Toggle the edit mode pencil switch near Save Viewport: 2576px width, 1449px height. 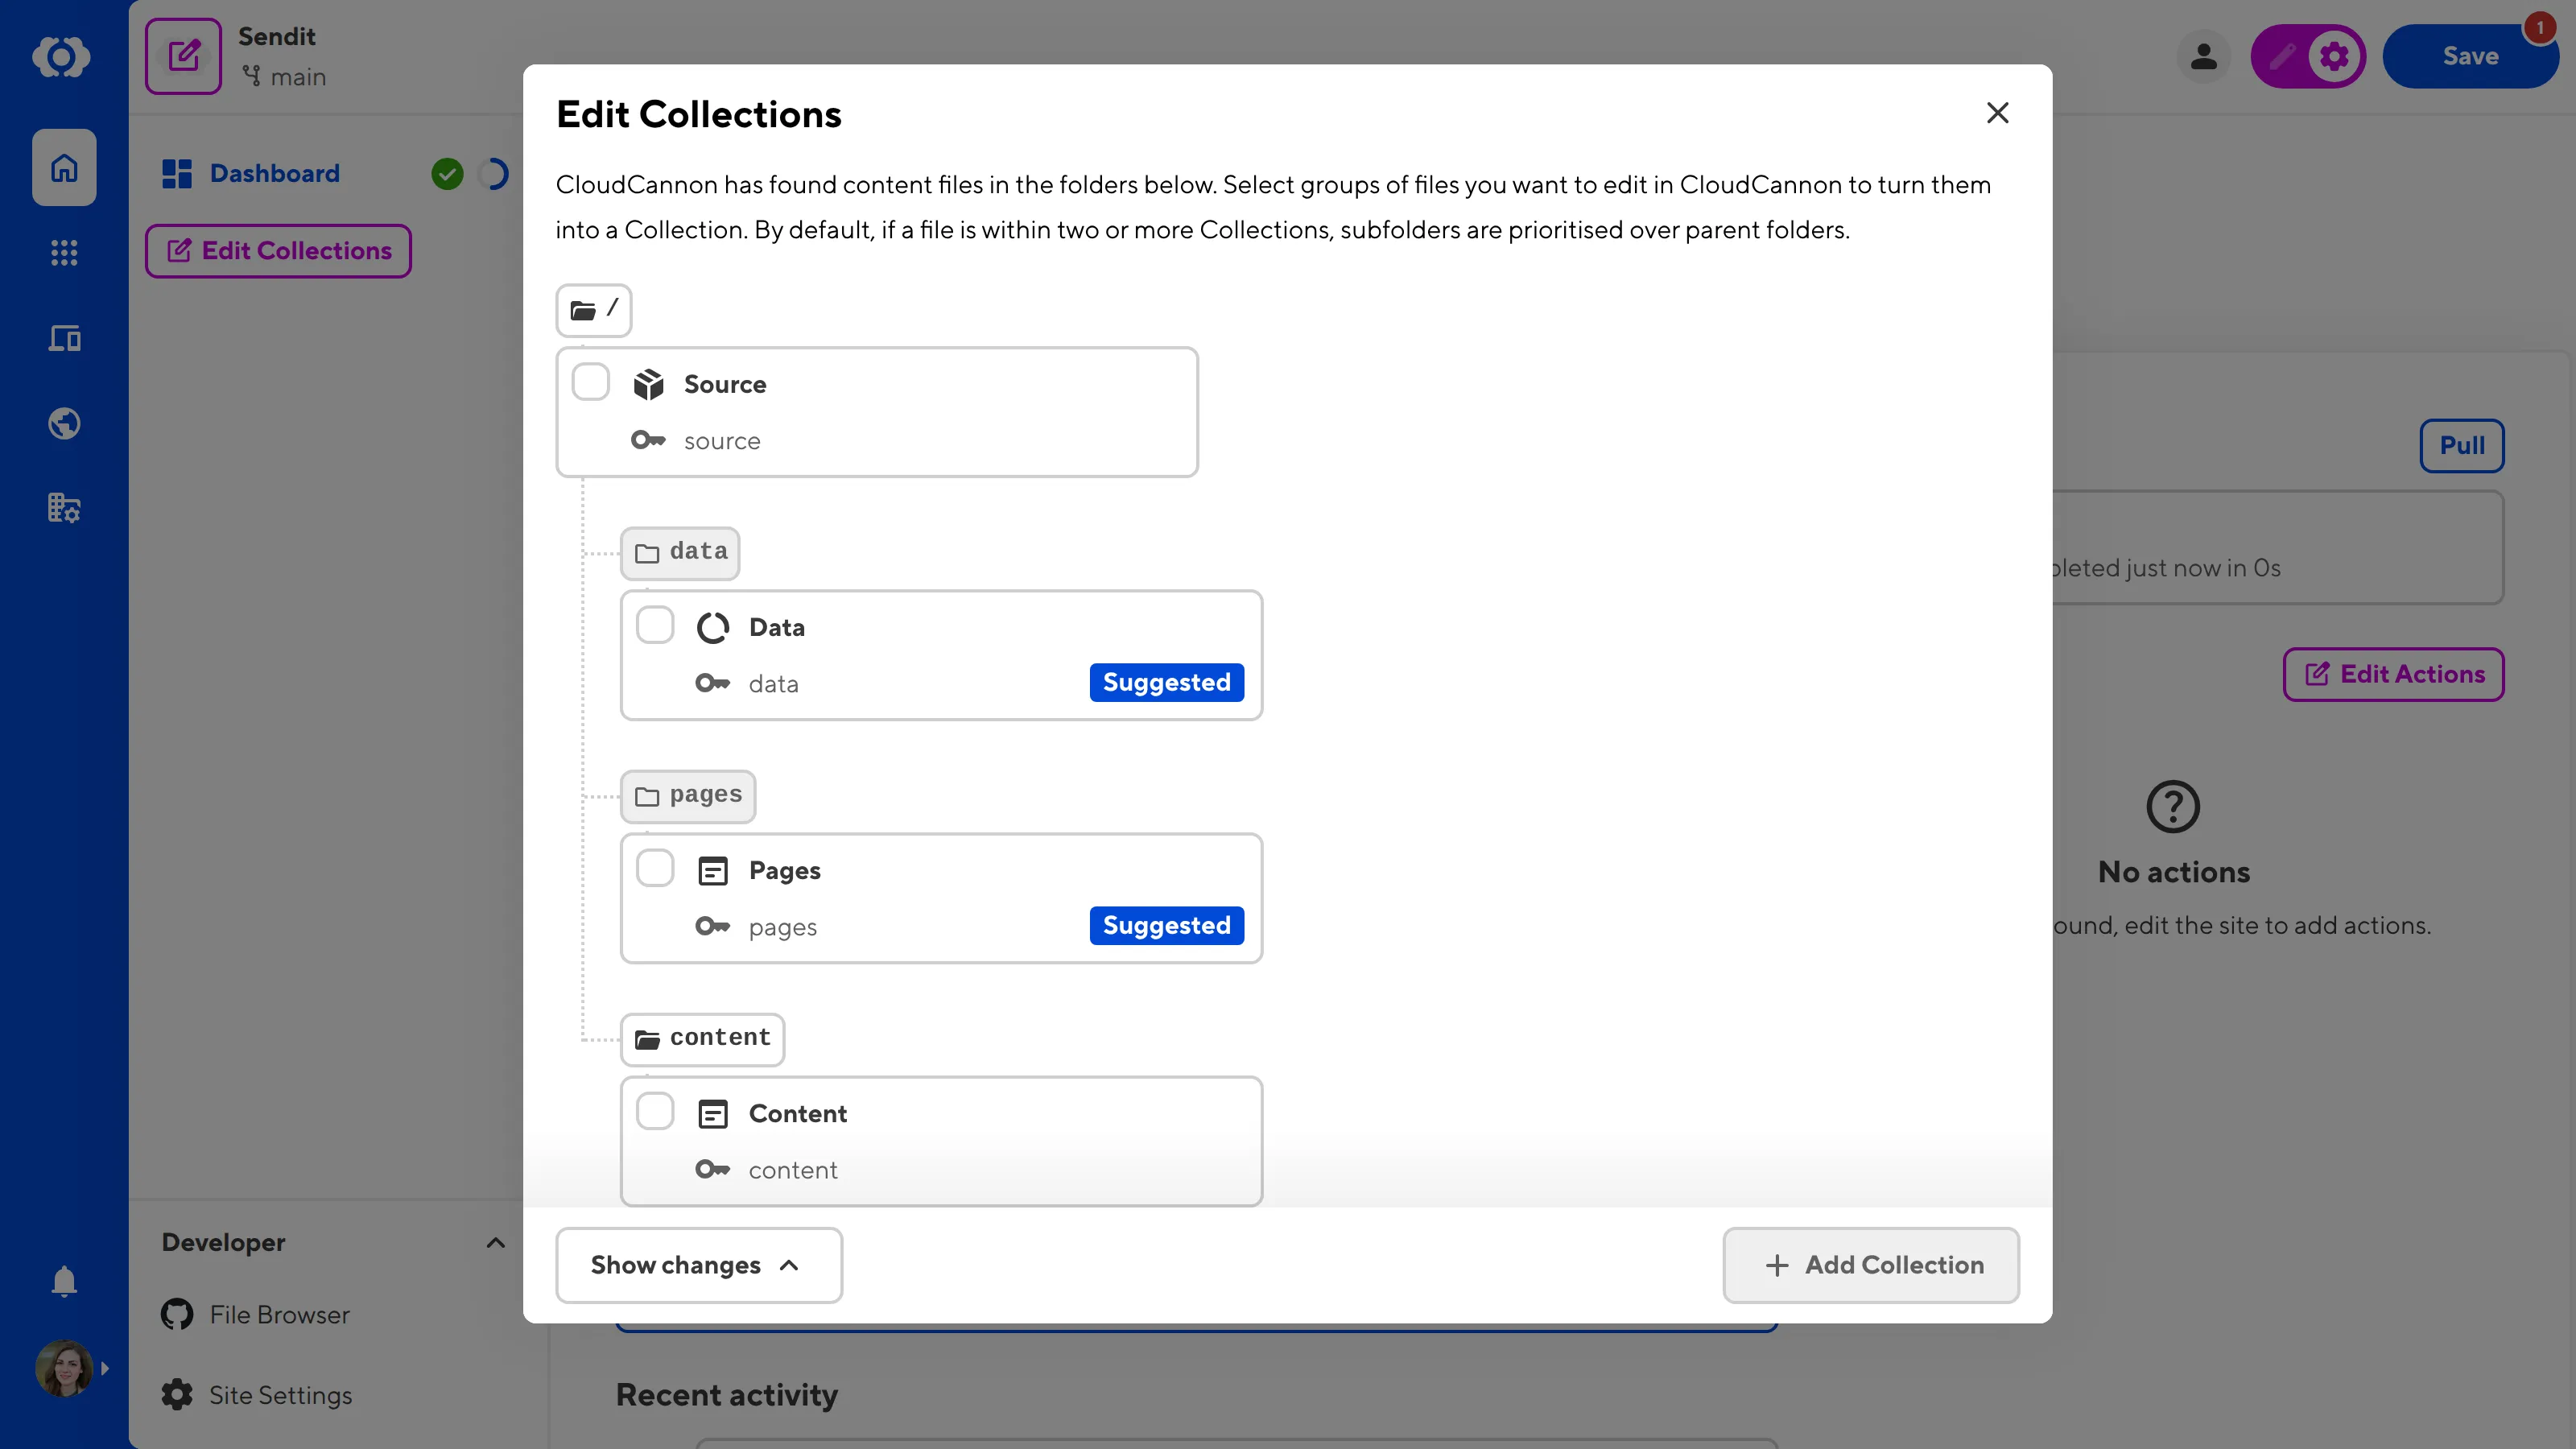(x=2308, y=56)
